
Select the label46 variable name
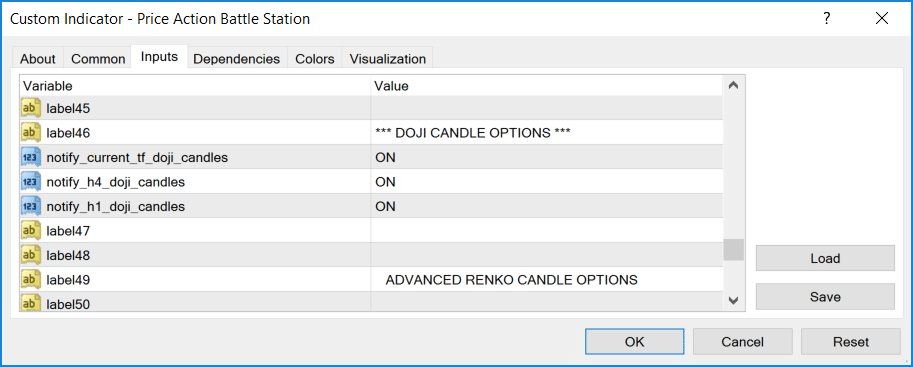coord(68,133)
